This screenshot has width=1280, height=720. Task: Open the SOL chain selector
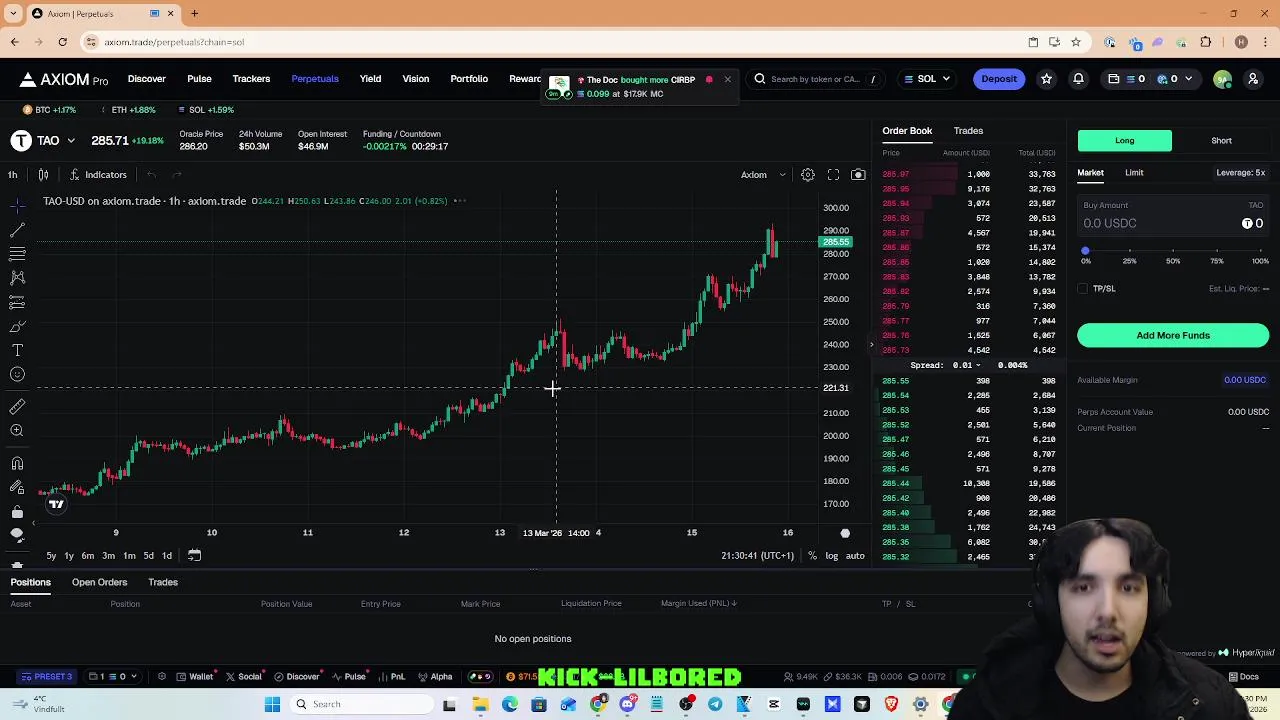click(x=927, y=79)
